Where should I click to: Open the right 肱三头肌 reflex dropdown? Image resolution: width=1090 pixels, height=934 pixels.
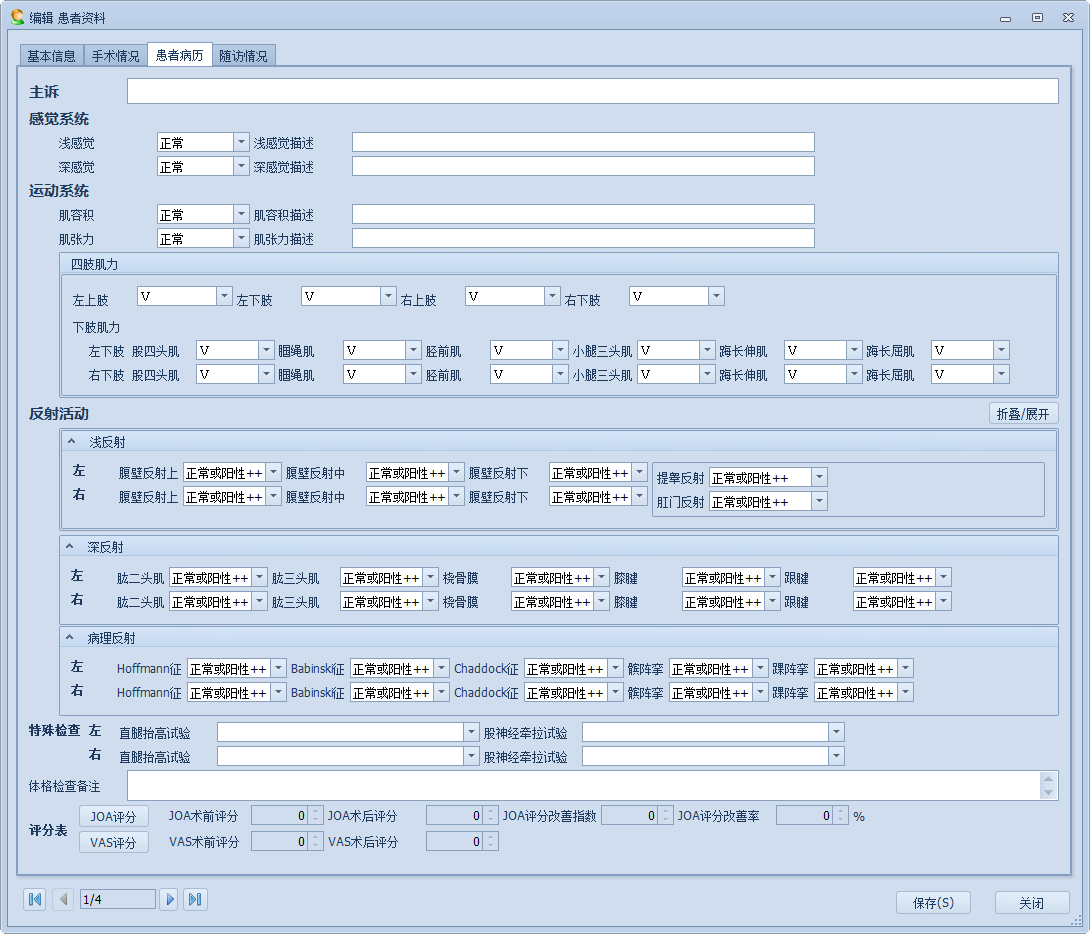pos(430,601)
